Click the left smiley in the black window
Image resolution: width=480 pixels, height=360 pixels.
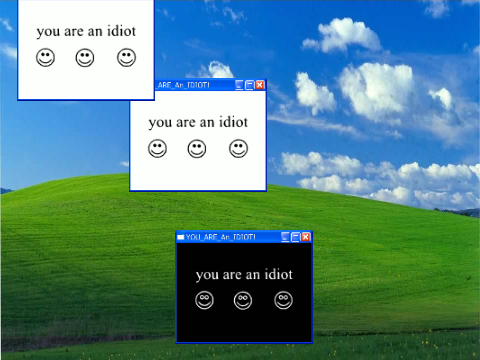[x=204, y=300]
